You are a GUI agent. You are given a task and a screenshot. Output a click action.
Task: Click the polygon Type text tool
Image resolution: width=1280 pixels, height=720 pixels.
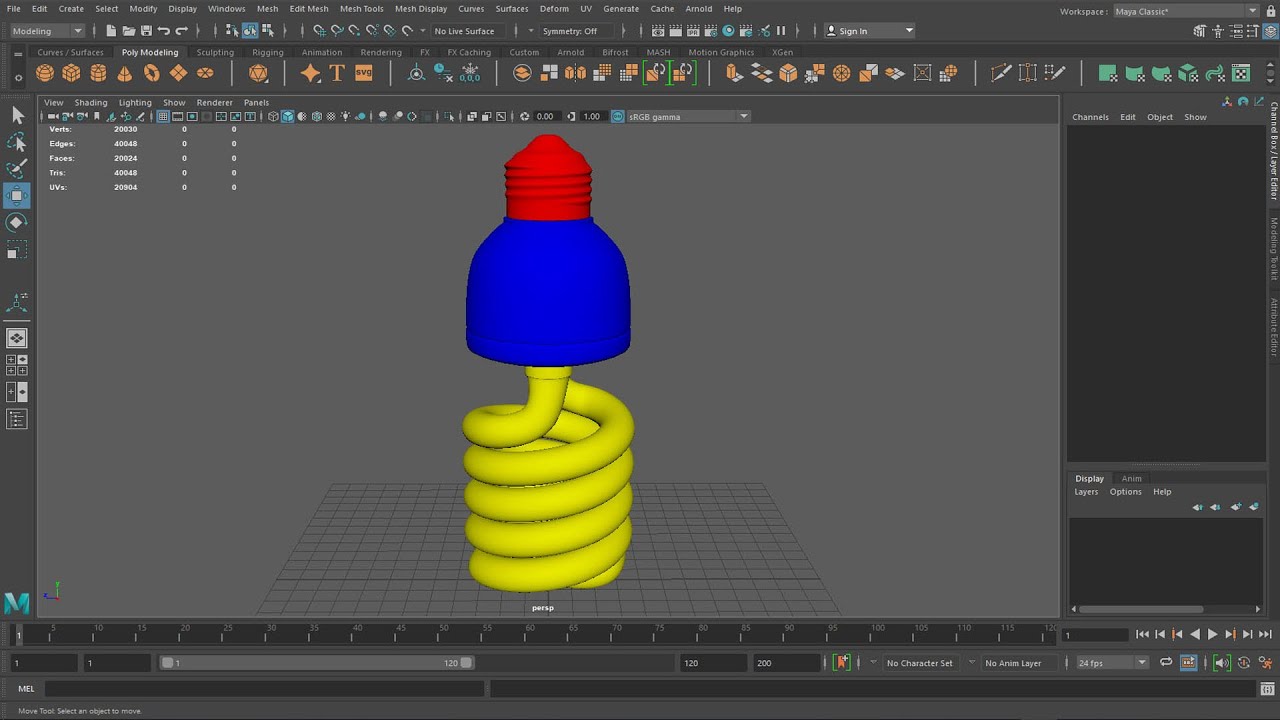337,73
